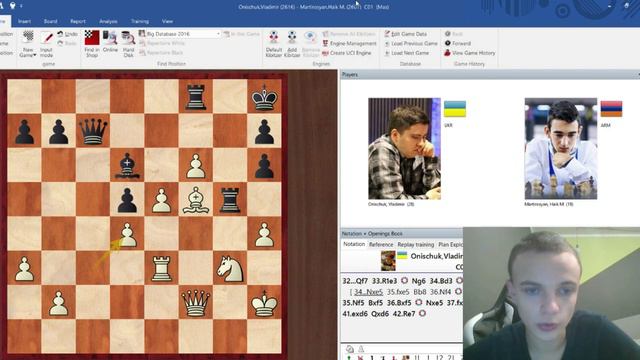Click the white knight on g3
Viewport: 640px width, 360px height.
tap(230, 269)
